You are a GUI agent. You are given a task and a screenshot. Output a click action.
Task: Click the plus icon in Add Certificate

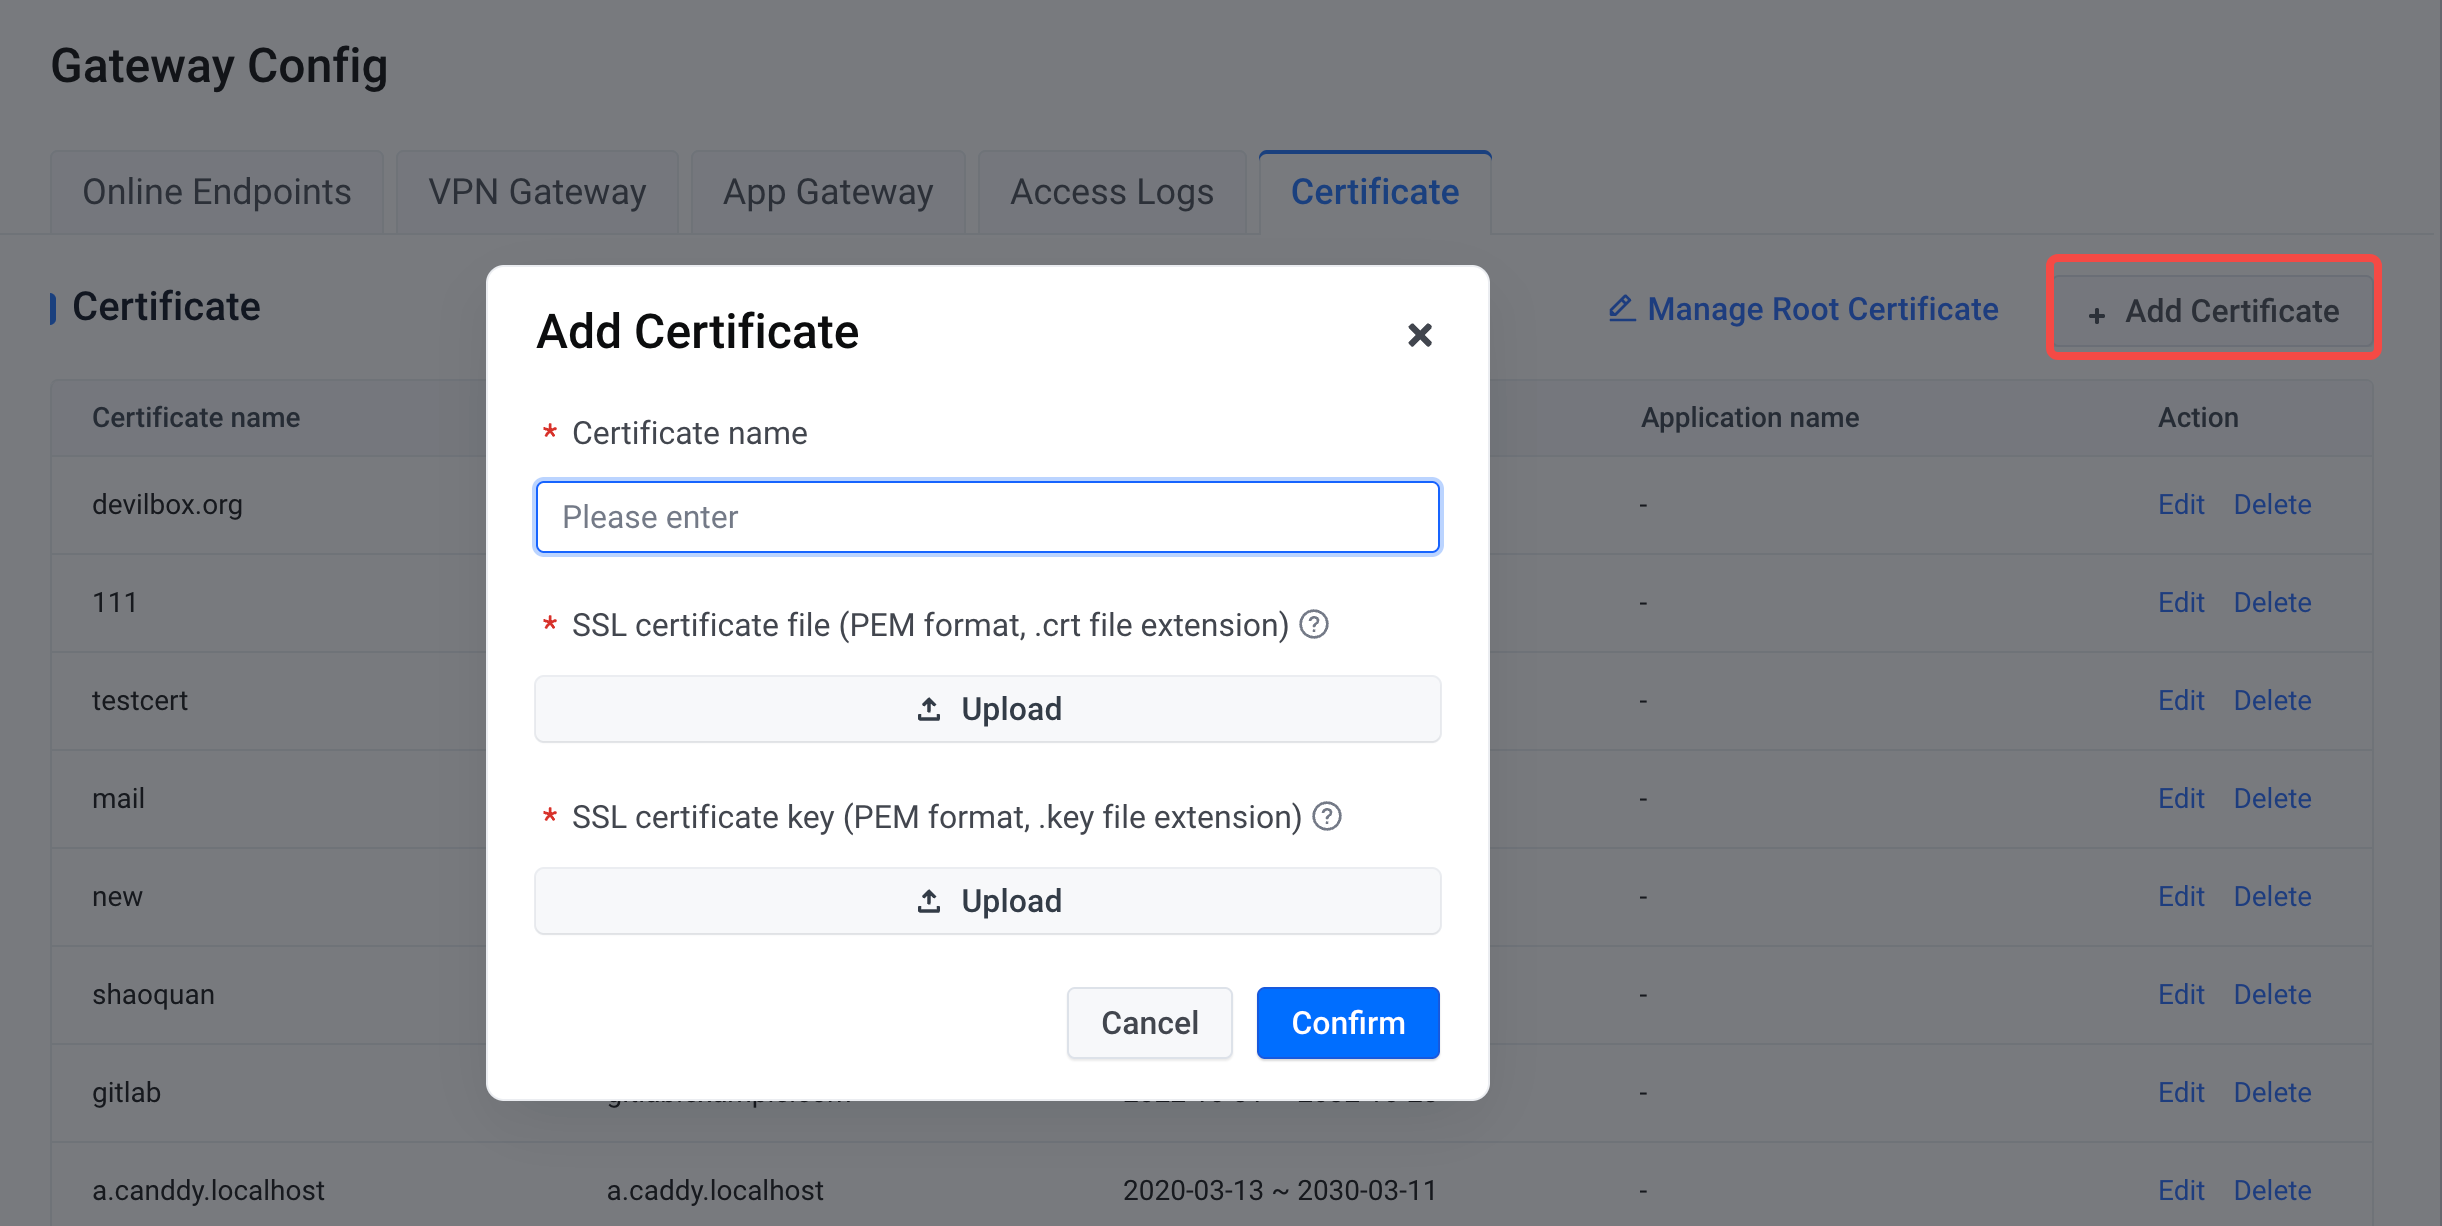(2097, 314)
